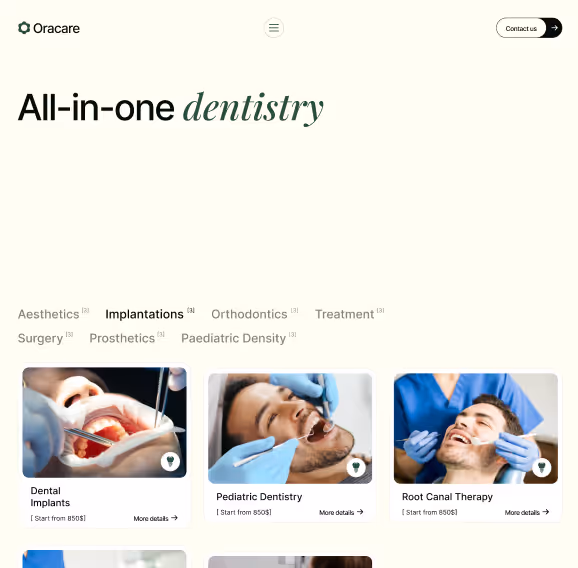The image size is (578, 568).
Task: Click the Oracare logo icon
Action: point(24,28)
